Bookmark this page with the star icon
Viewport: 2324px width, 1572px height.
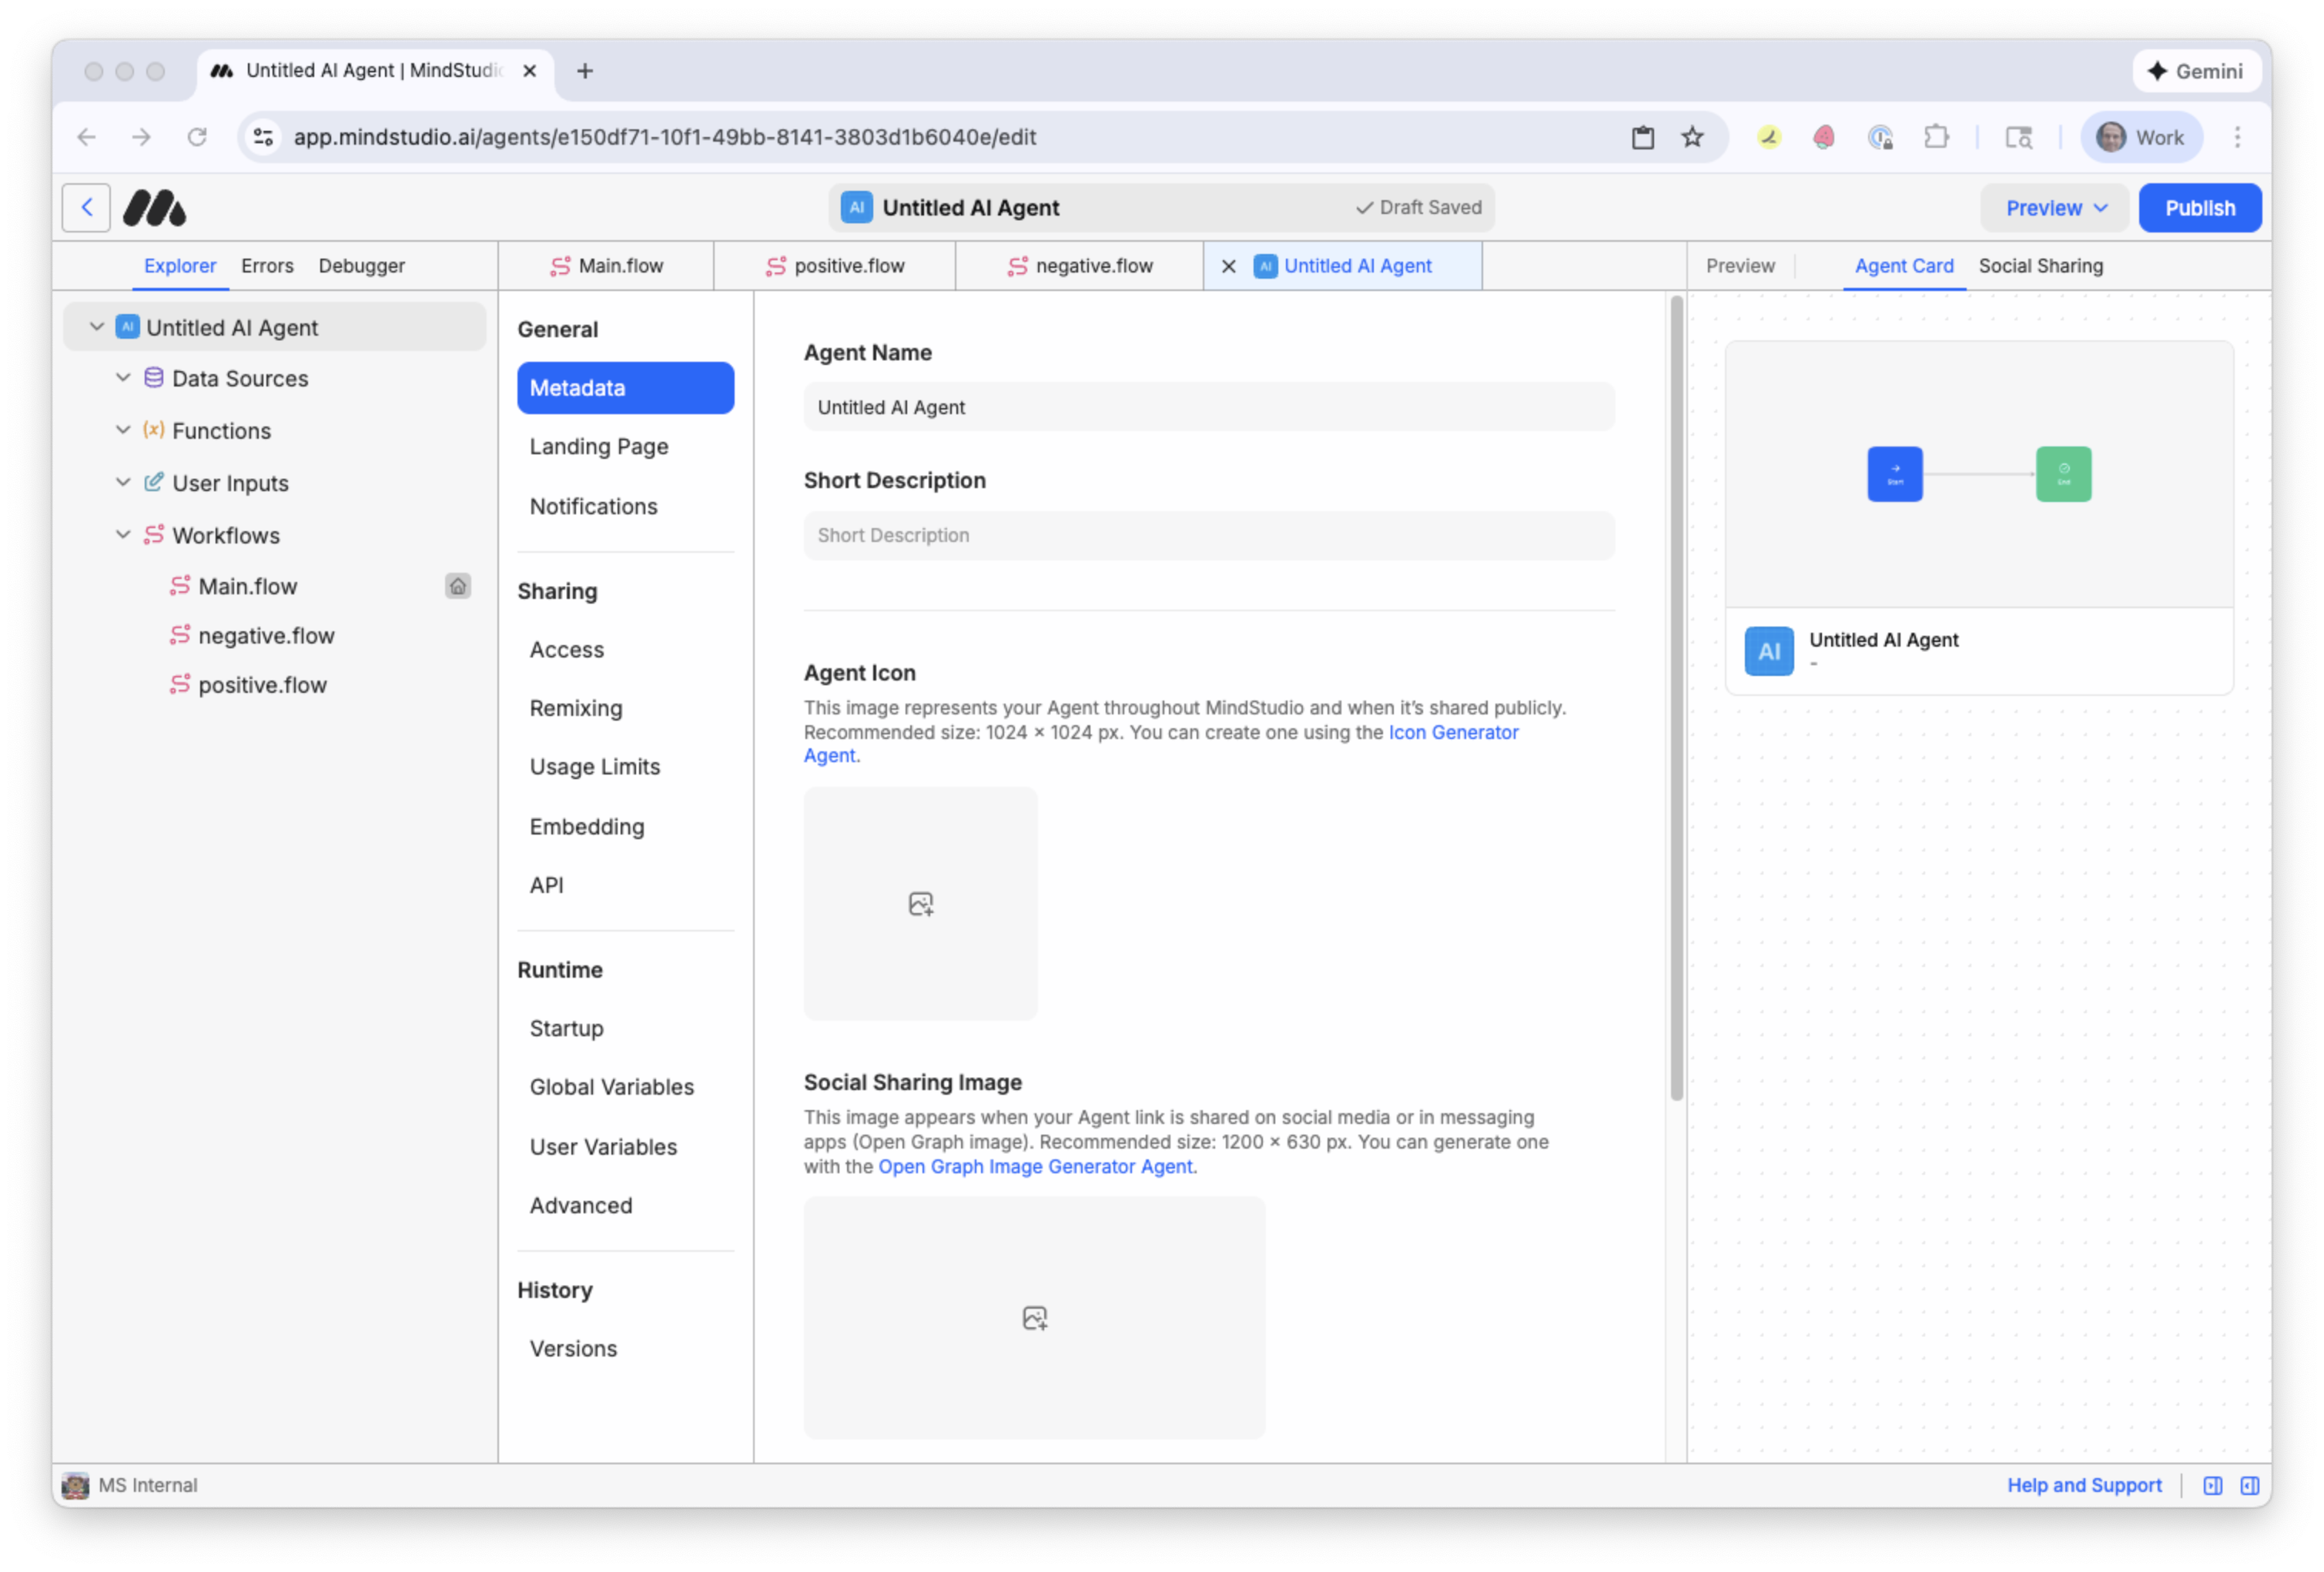[1692, 137]
